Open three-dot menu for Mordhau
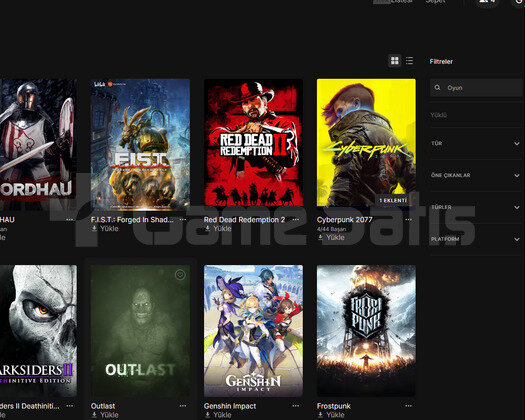This screenshot has width=525, height=420. click(69, 220)
